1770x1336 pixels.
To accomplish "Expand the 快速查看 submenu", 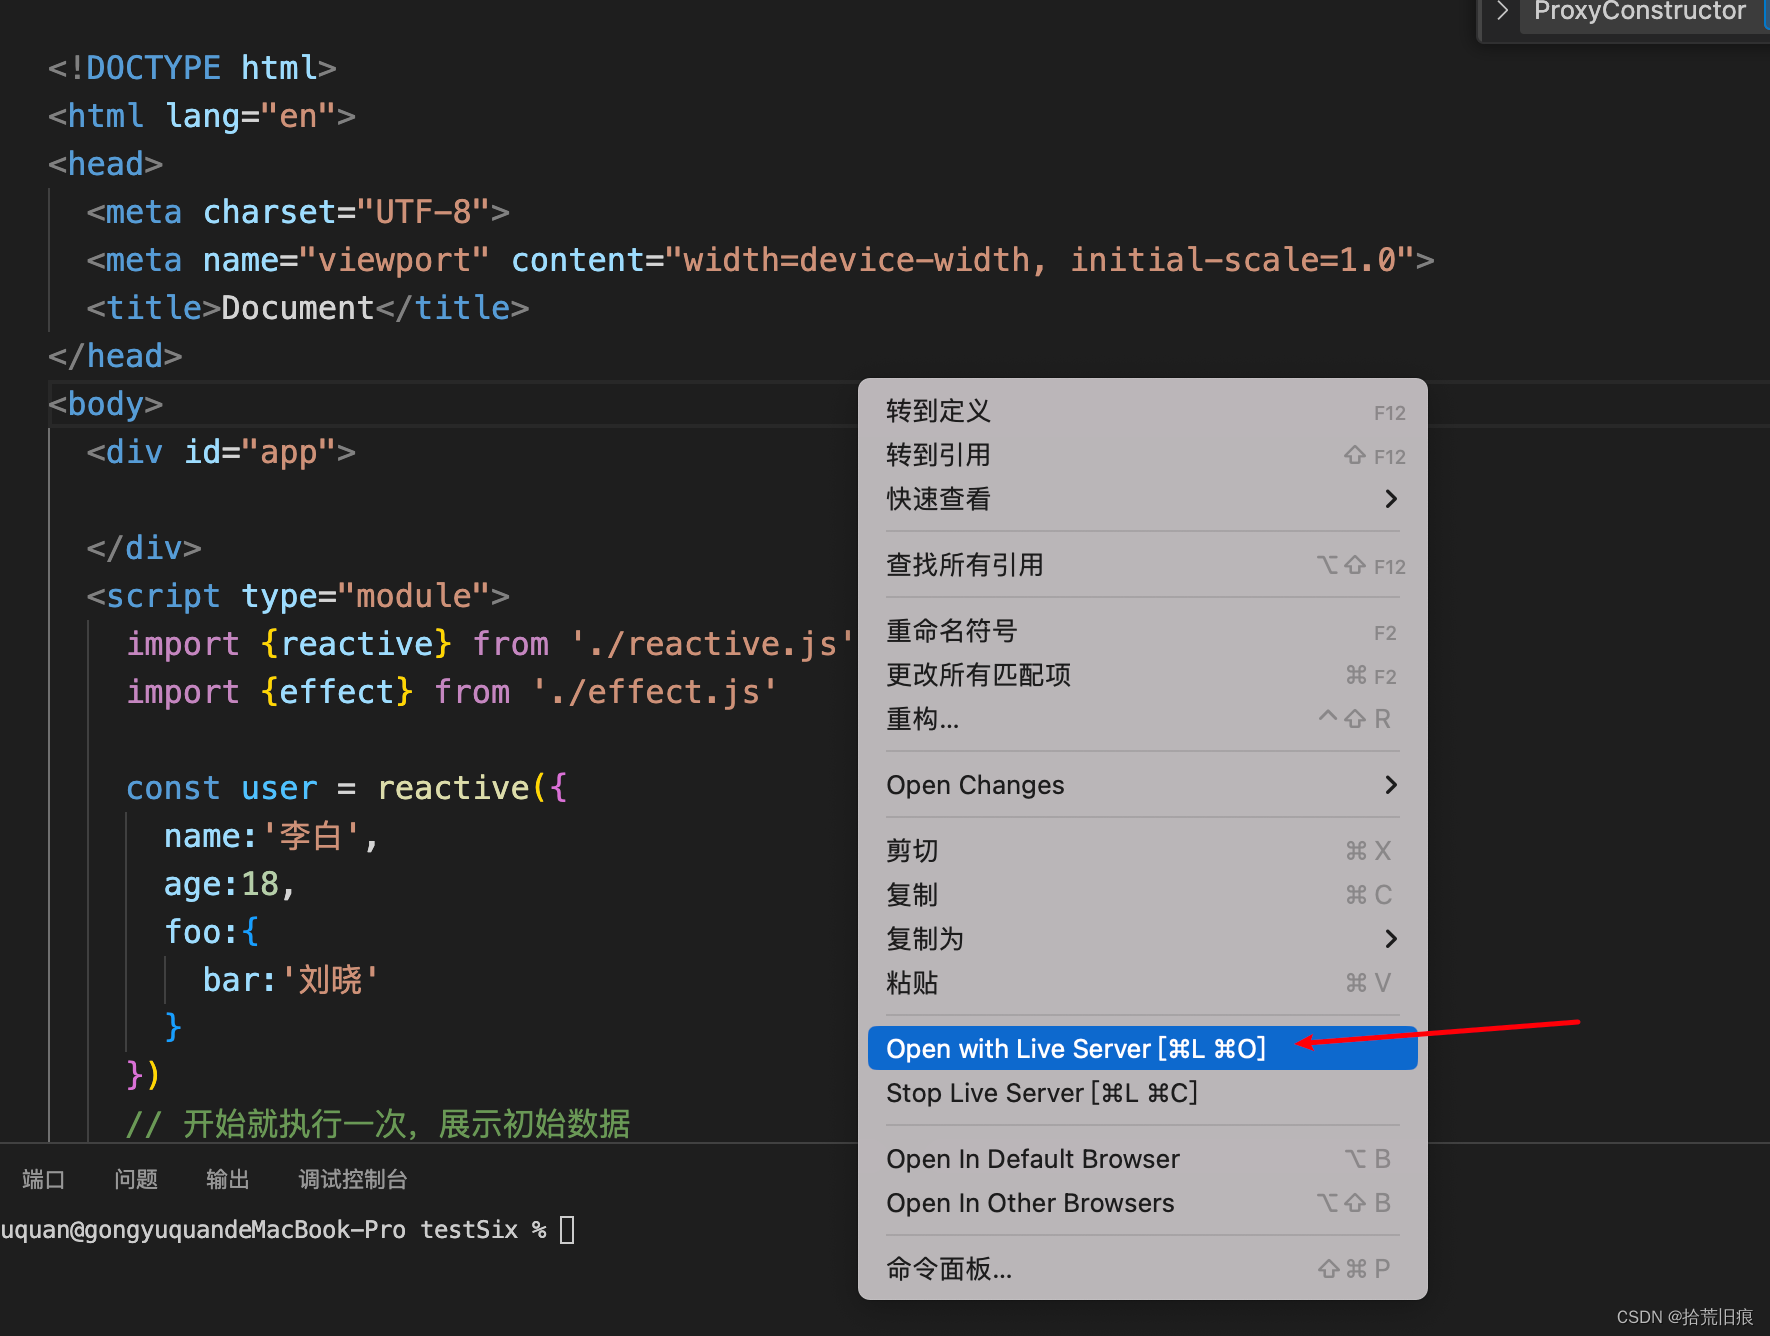I will click(1142, 499).
